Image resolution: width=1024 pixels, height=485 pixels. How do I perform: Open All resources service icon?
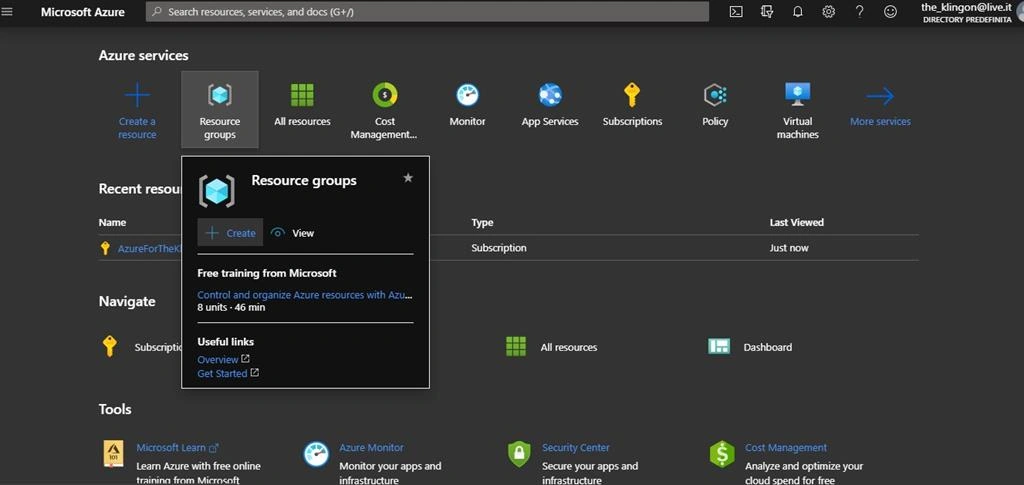tap(302, 95)
